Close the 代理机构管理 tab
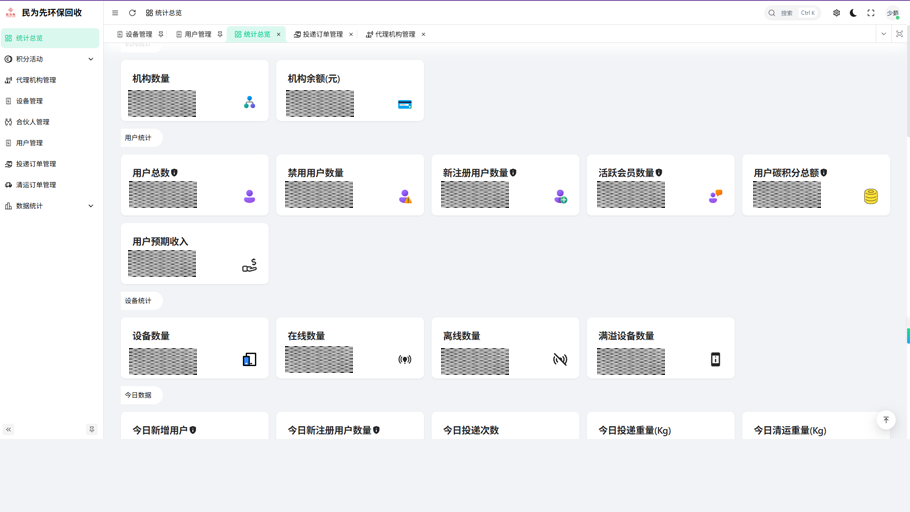 [x=423, y=34]
